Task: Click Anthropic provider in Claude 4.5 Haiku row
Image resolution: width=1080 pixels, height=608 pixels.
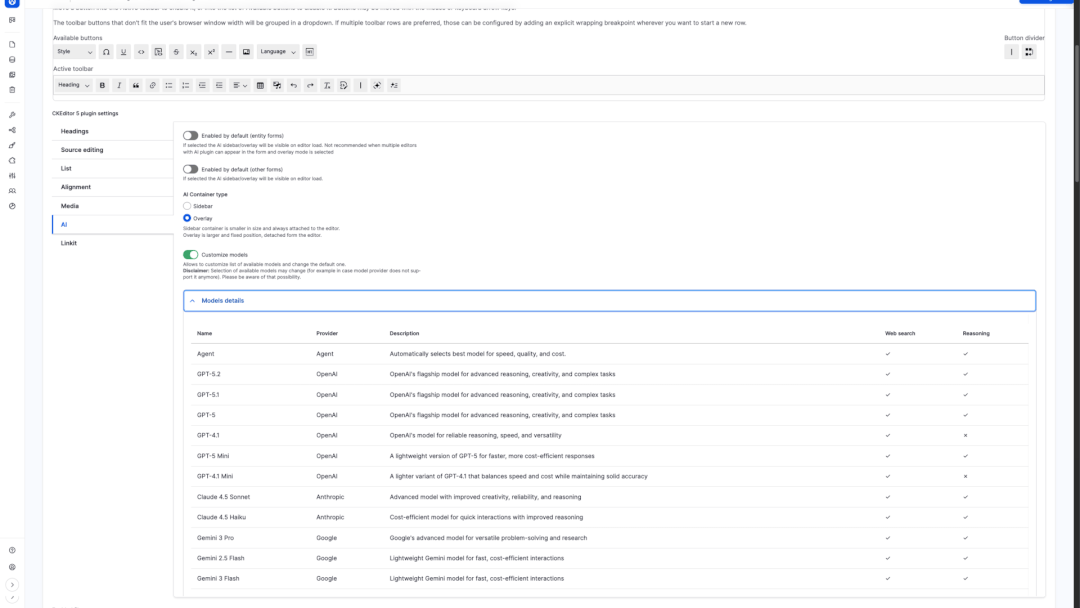Action: [330, 517]
